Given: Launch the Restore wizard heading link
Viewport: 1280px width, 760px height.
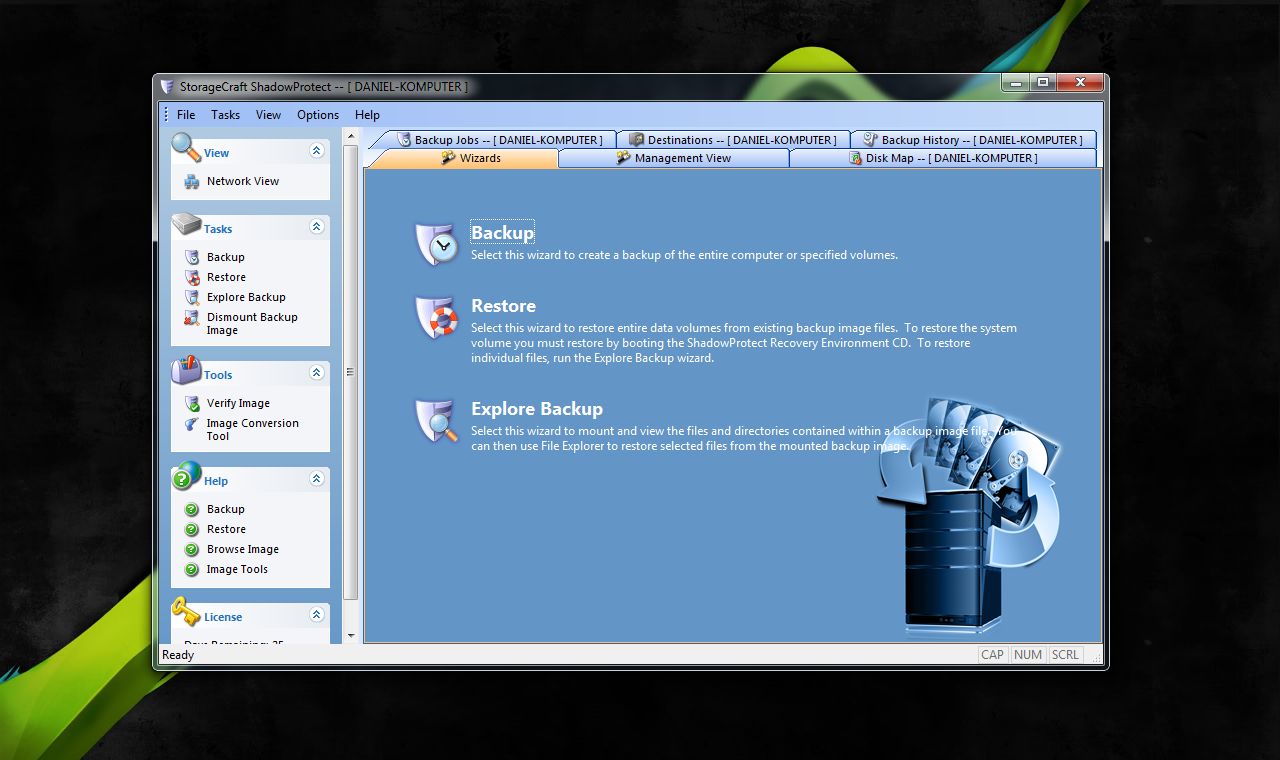Looking at the screenshot, I should pyautogui.click(x=503, y=306).
